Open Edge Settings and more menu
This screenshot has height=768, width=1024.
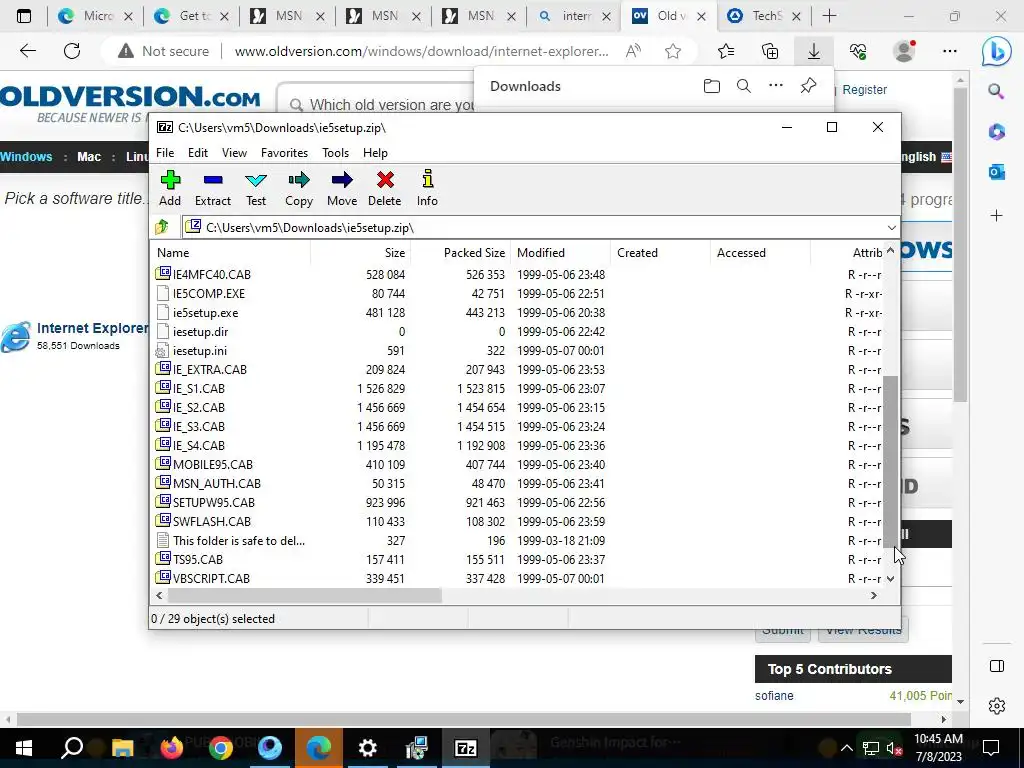point(950,51)
